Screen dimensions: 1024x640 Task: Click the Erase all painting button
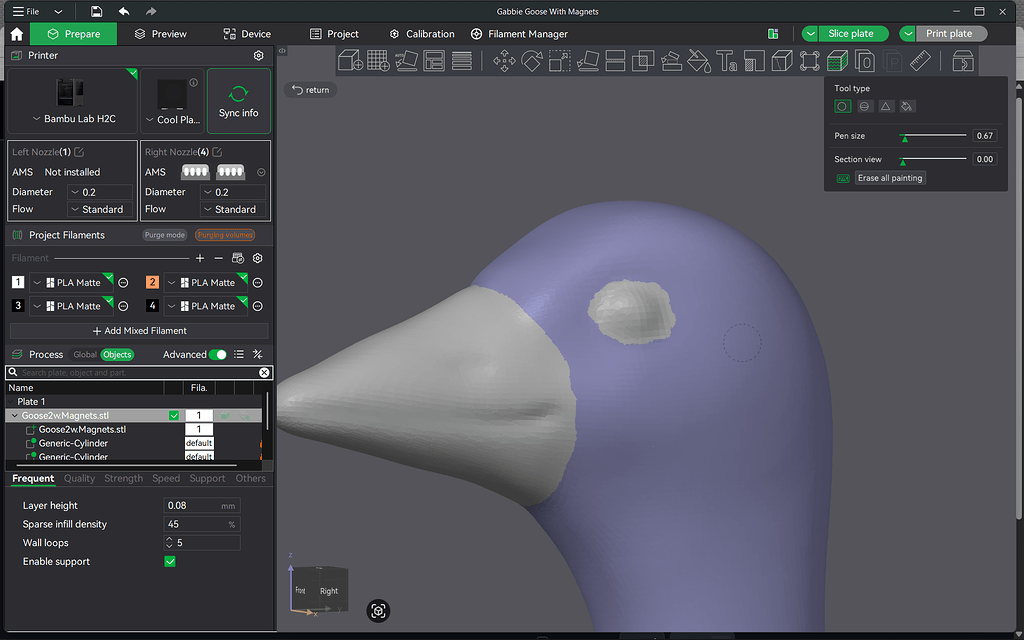tap(889, 178)
